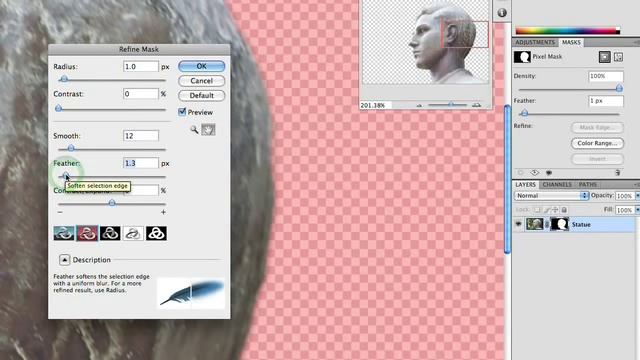Click the Pixel Mask thumbnail in Masks panel
Screen dimensions: 640x360
point(522,57)
